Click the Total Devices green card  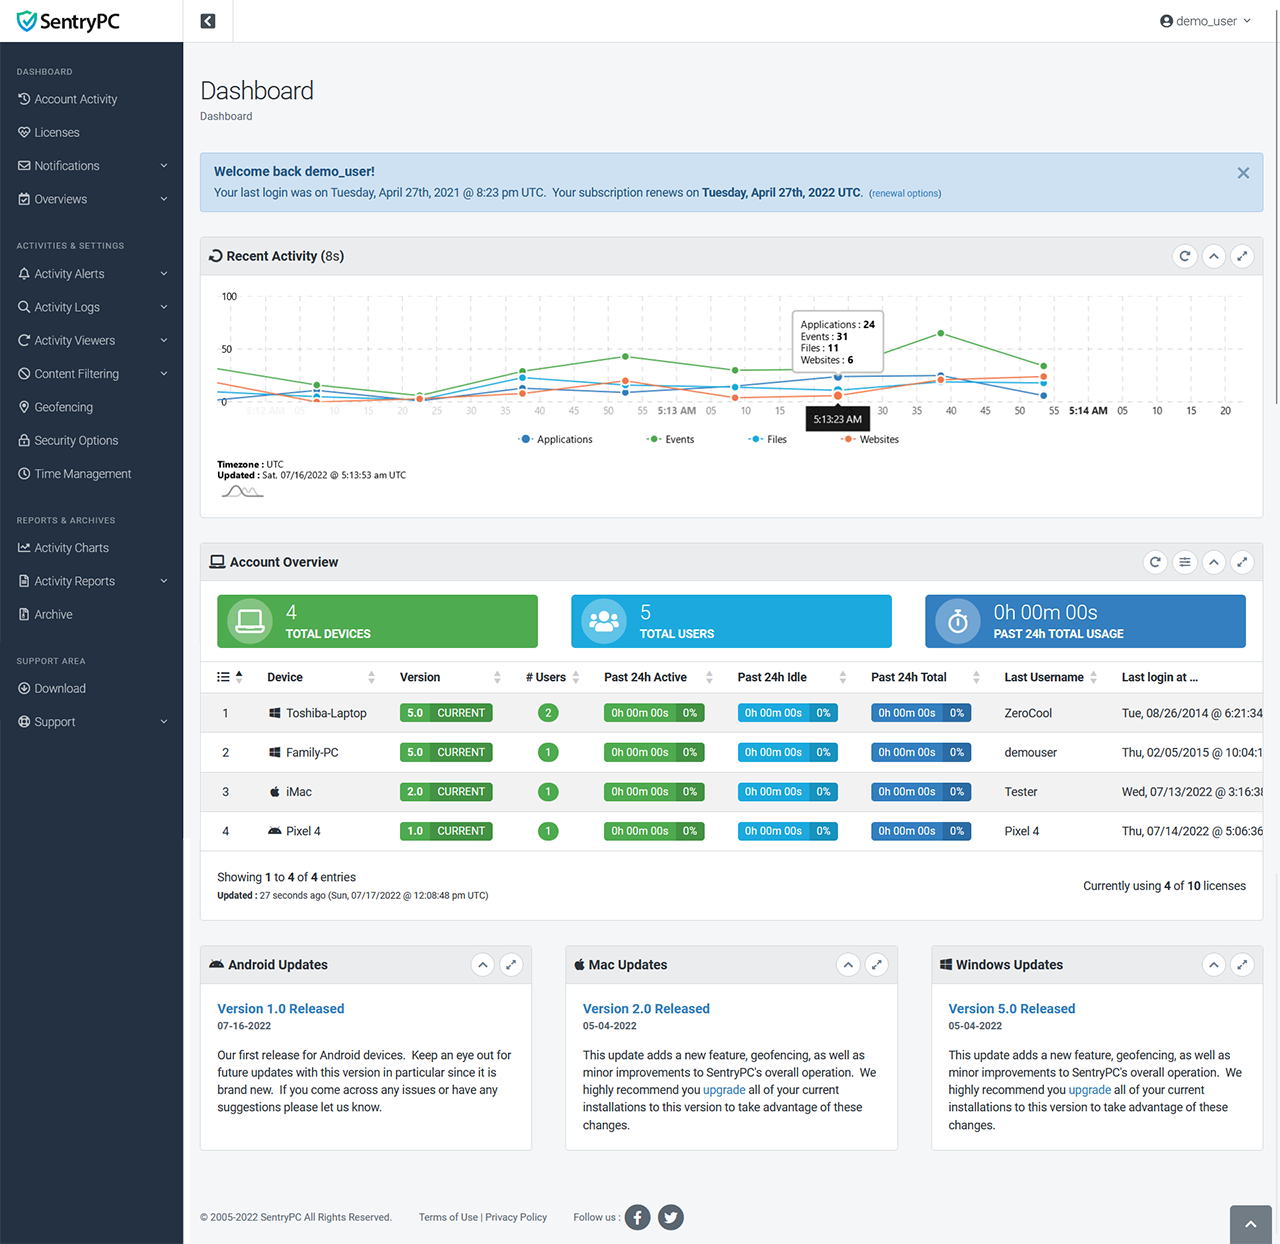tap(378, 621)
